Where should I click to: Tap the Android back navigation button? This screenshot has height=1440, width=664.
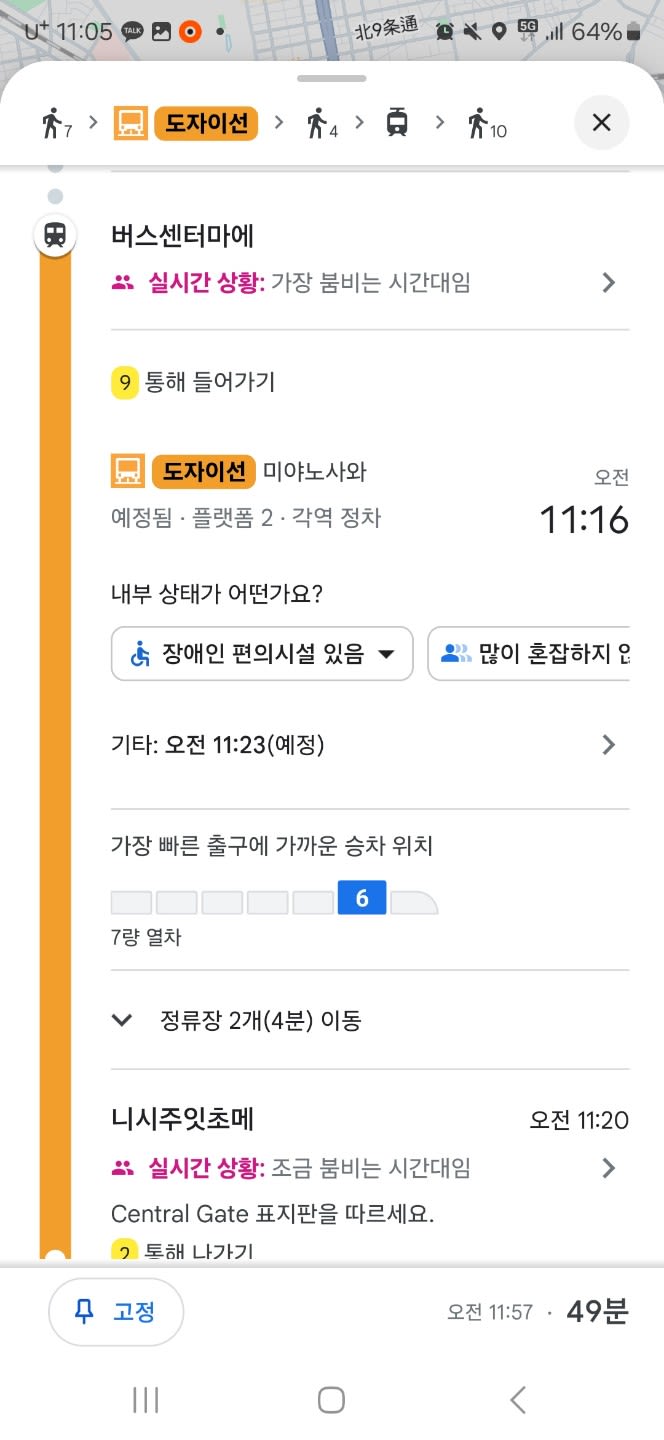[x=517, y=1400]
